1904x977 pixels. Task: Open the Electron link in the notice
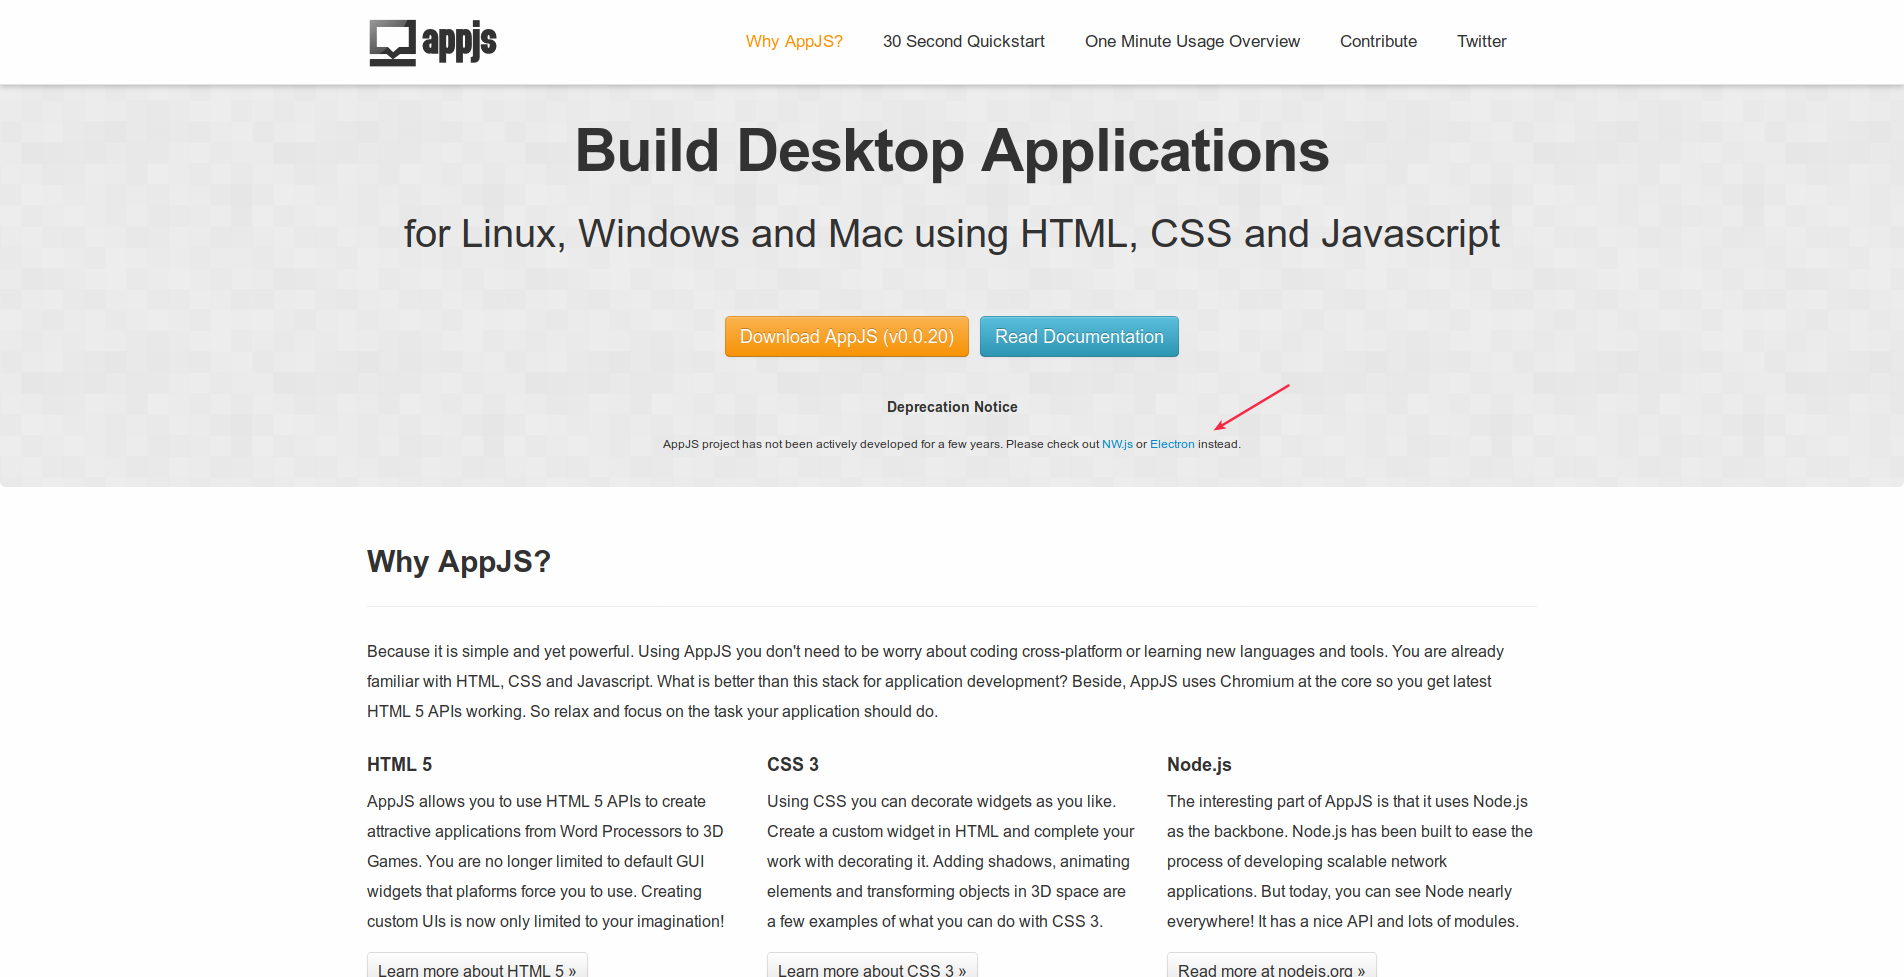[1172, 444]
